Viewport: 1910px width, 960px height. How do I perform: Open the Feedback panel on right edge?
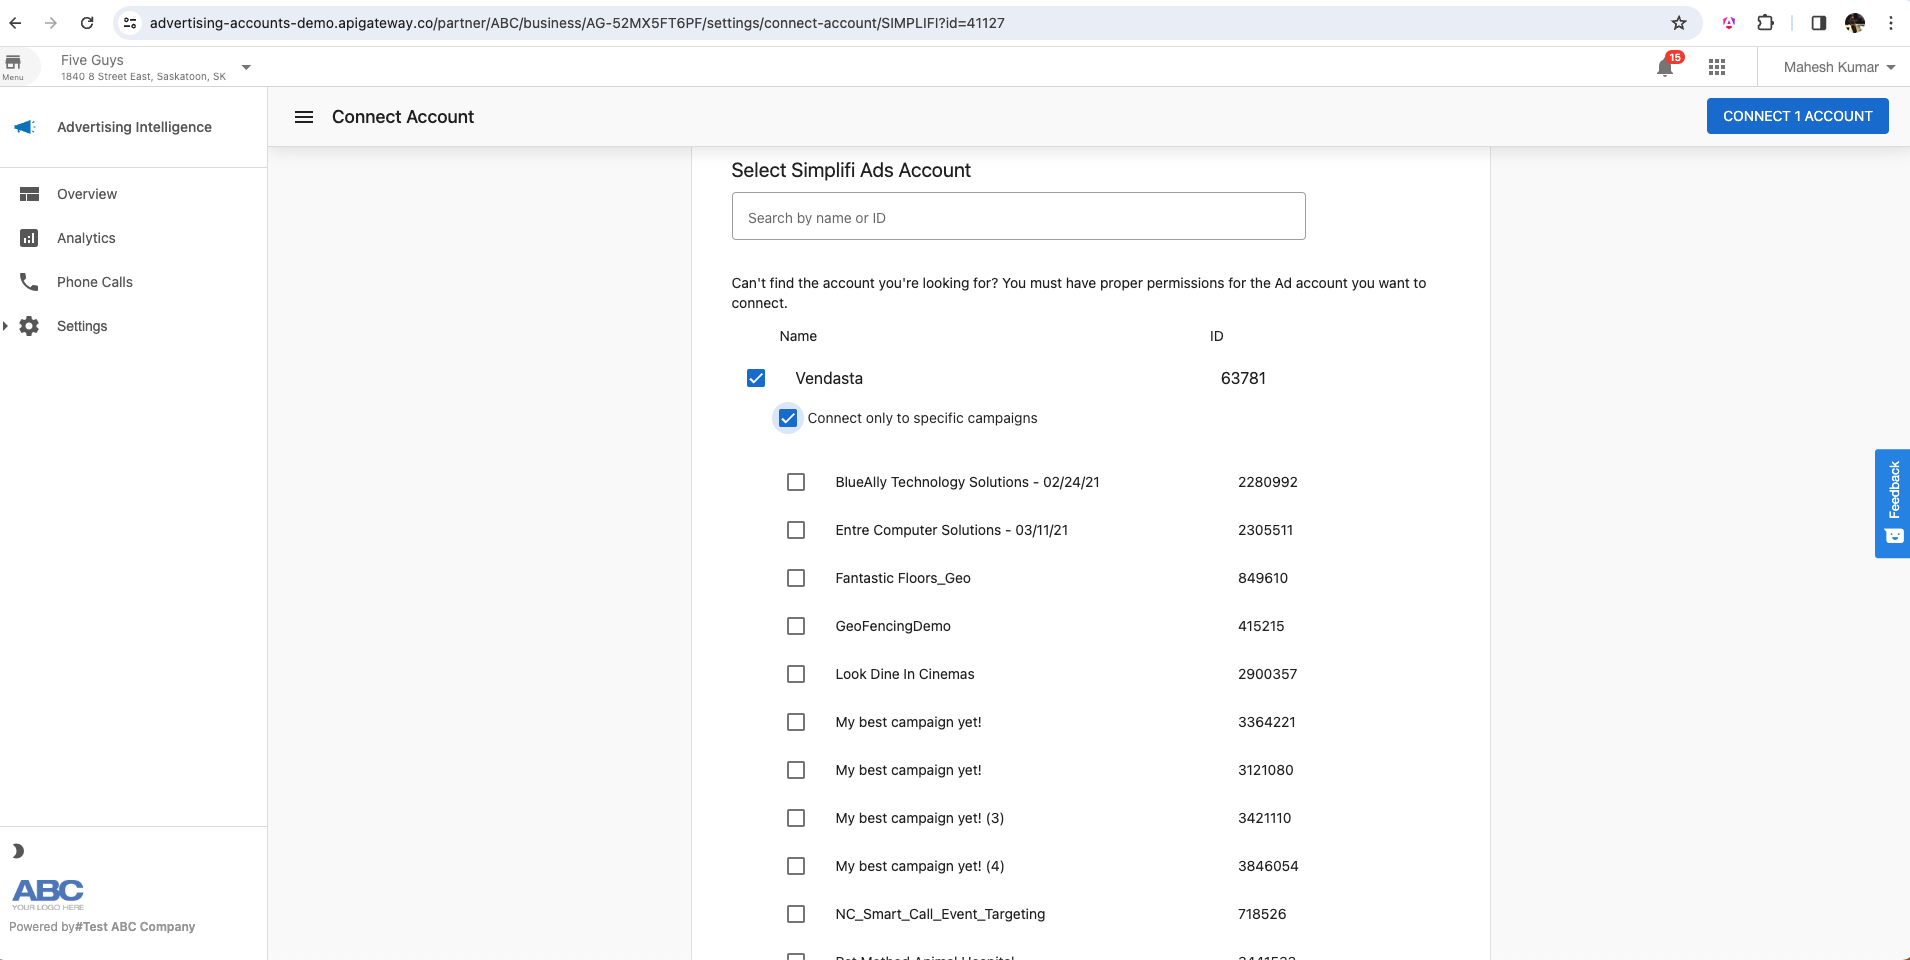tap(1893, 504)
